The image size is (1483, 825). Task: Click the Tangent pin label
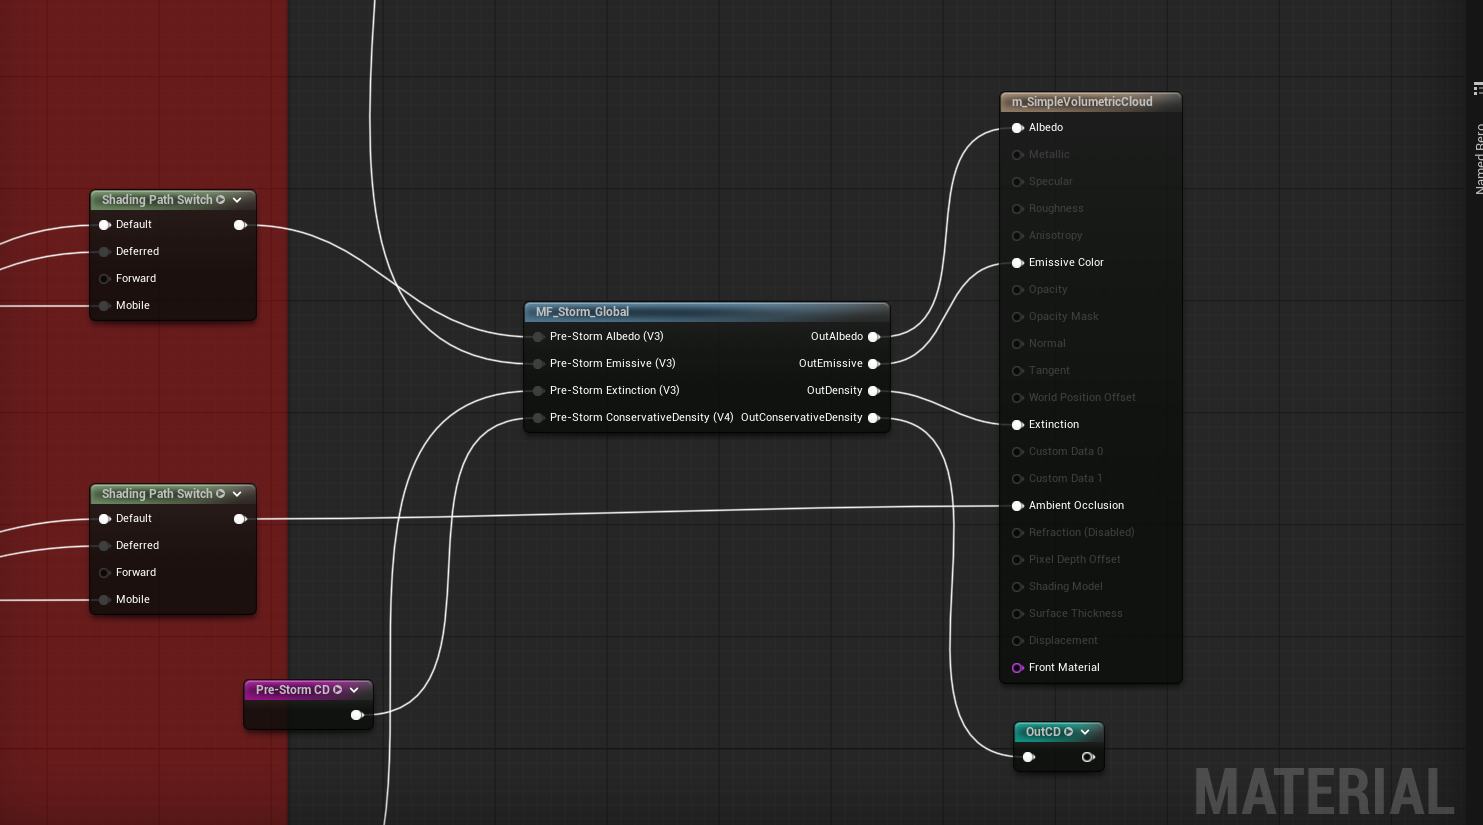[x=1049, y=371]
